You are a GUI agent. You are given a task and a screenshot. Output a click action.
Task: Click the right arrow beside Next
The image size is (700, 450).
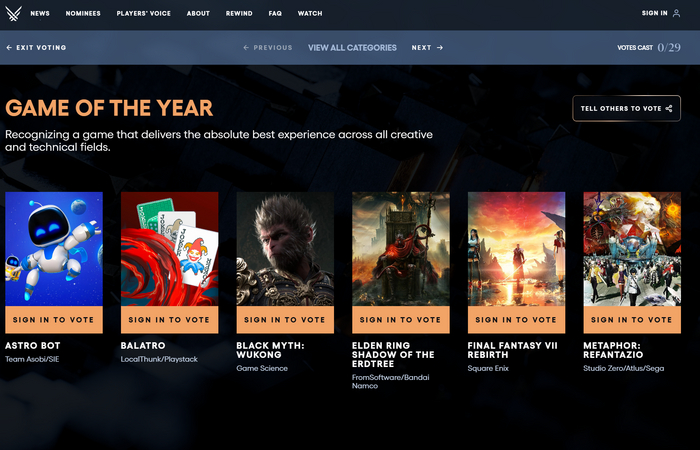pyautogui.click(x=440, y=47)
